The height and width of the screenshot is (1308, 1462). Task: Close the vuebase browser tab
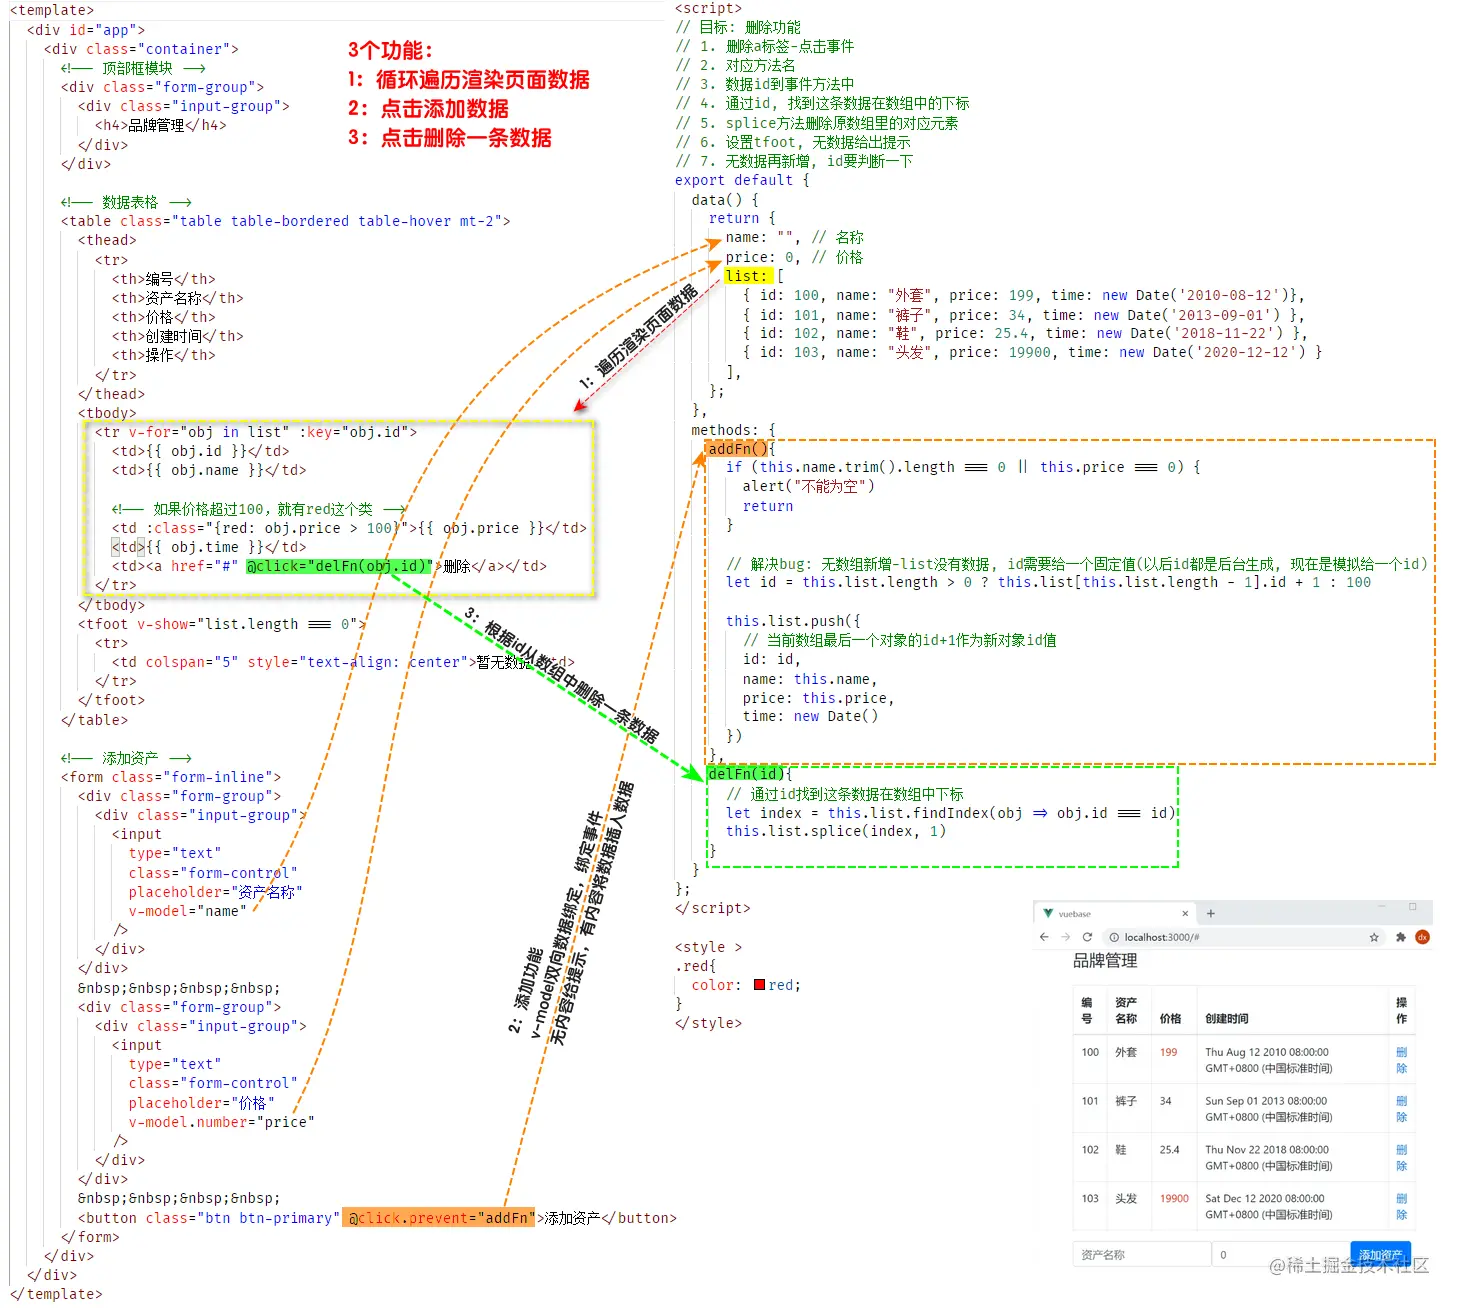click(1185, 913)
